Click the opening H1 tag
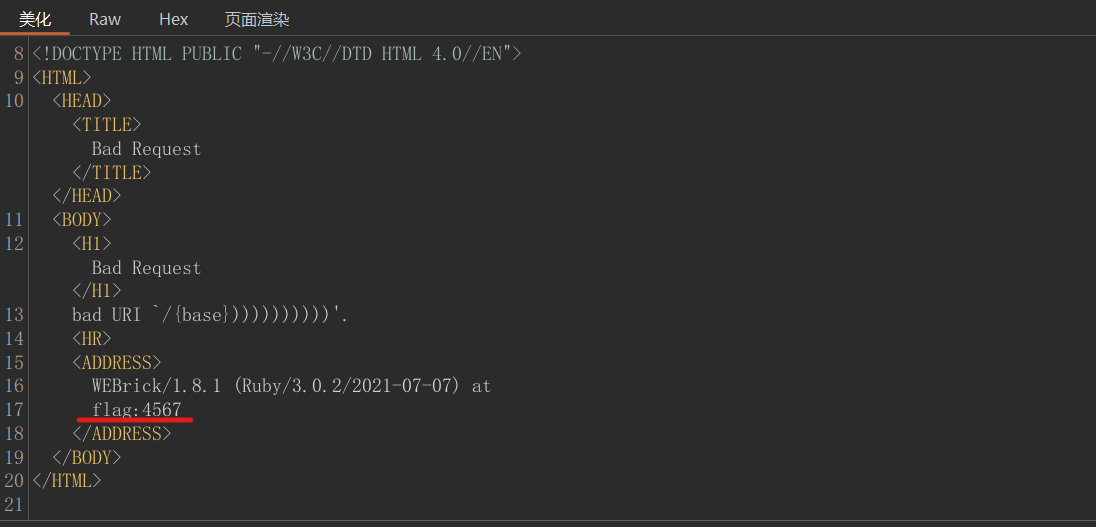The image size is (1096, 527). click(92, 243)
